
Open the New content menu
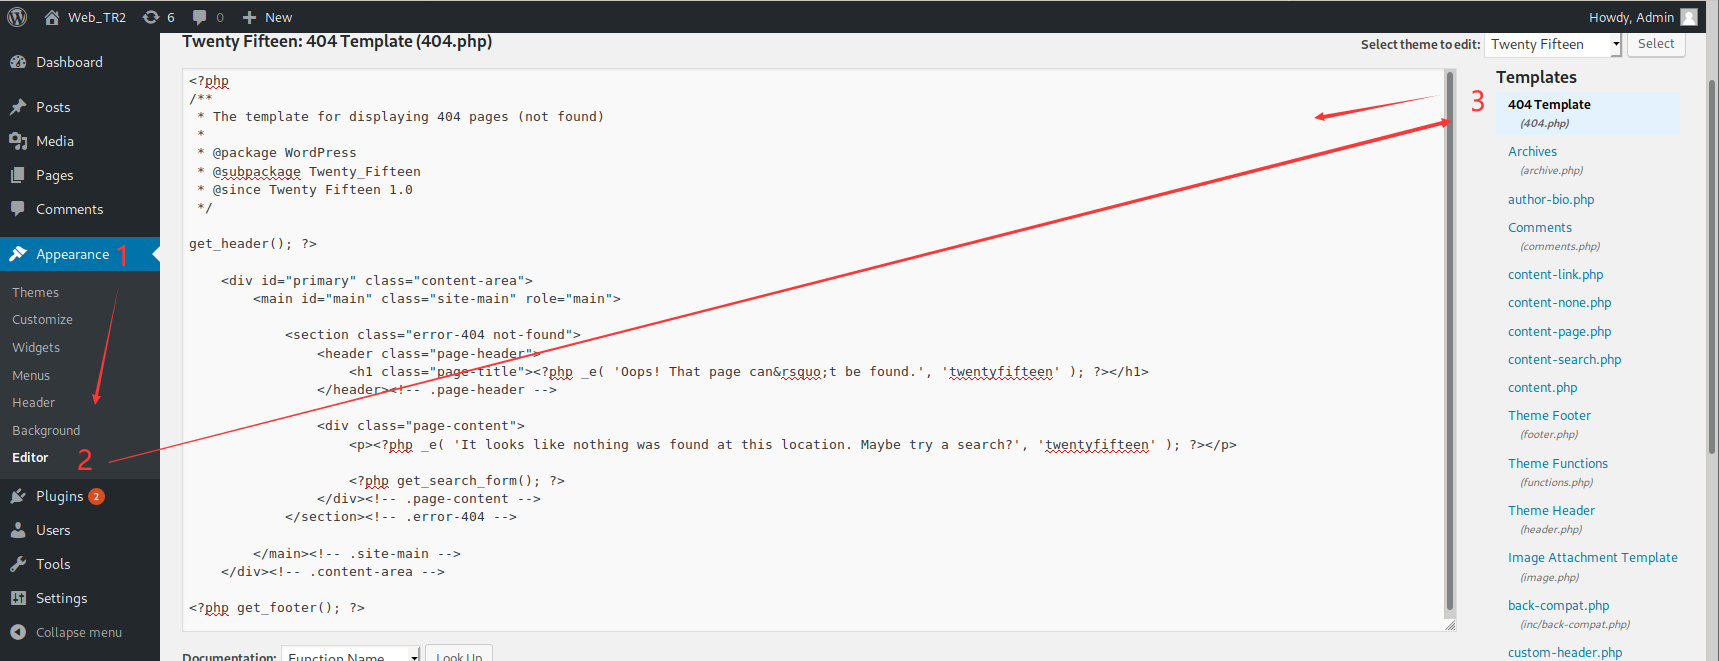[x=267, y=17]
